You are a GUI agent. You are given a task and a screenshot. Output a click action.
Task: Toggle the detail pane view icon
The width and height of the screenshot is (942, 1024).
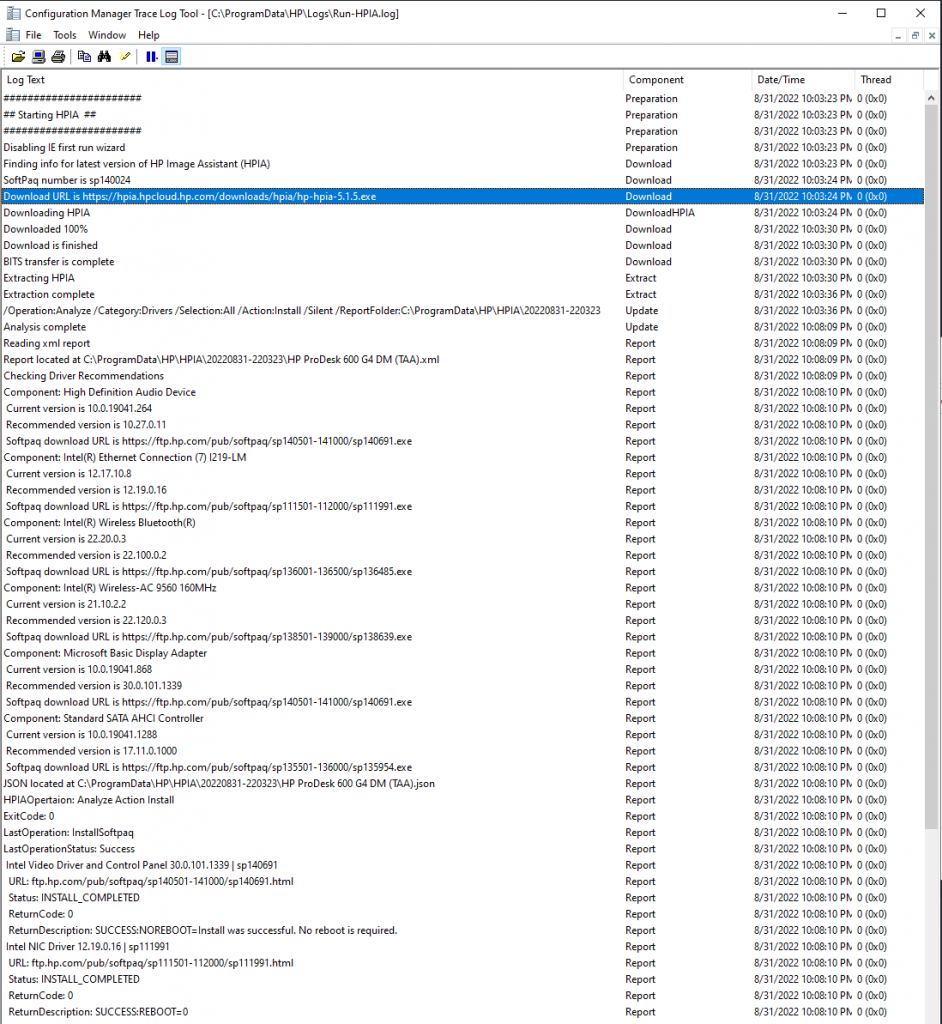click(172, 57)
